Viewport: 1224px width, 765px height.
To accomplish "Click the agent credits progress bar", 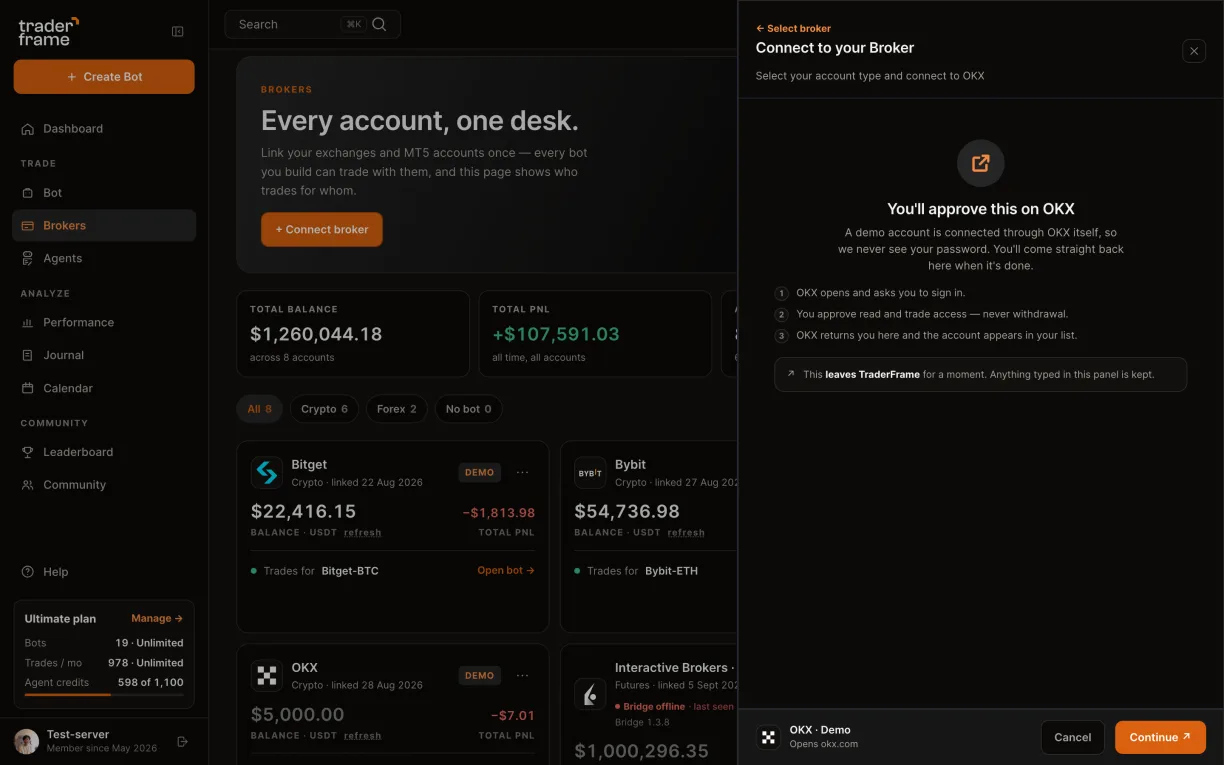I will (x=104, y=694).
